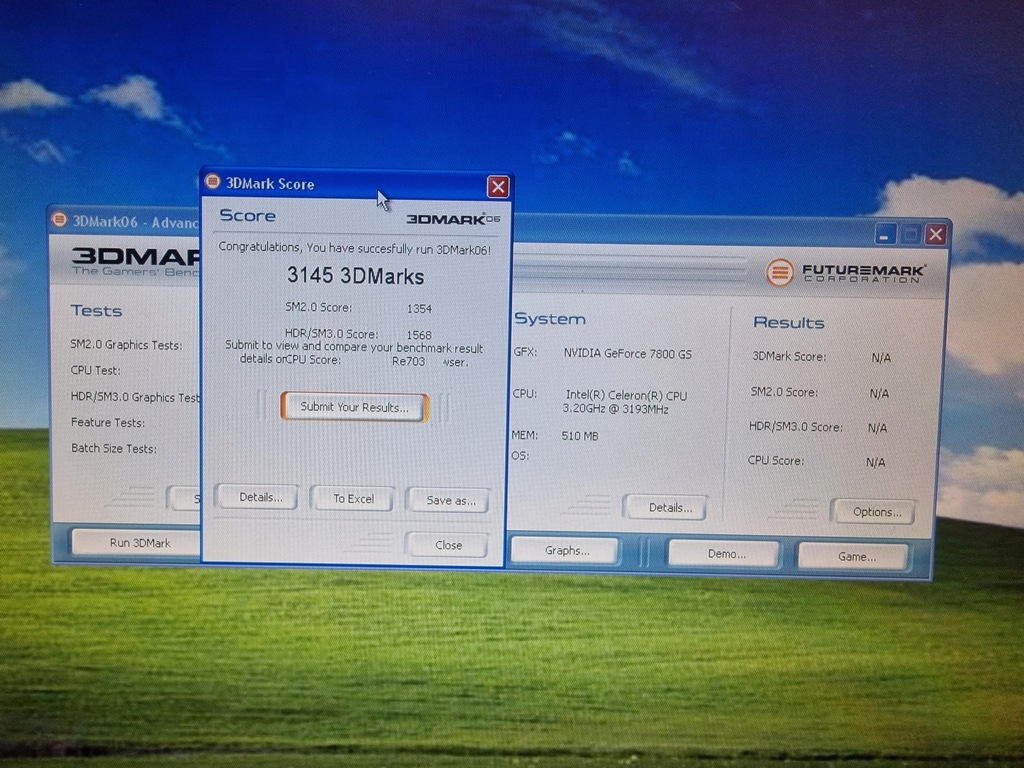Export score To Excel
Viewport: 1024px width, 768px height.
353,499
